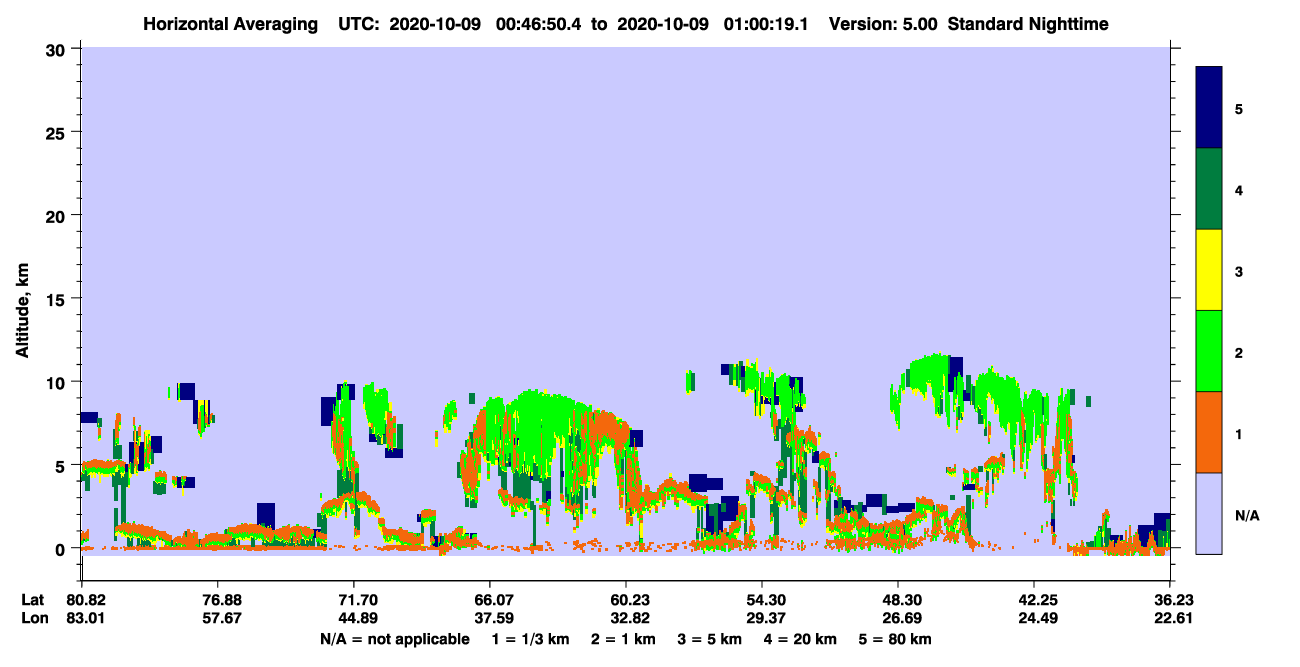
Task: Click the lavender N/A legend swatch
Action: click(1209, 513)
